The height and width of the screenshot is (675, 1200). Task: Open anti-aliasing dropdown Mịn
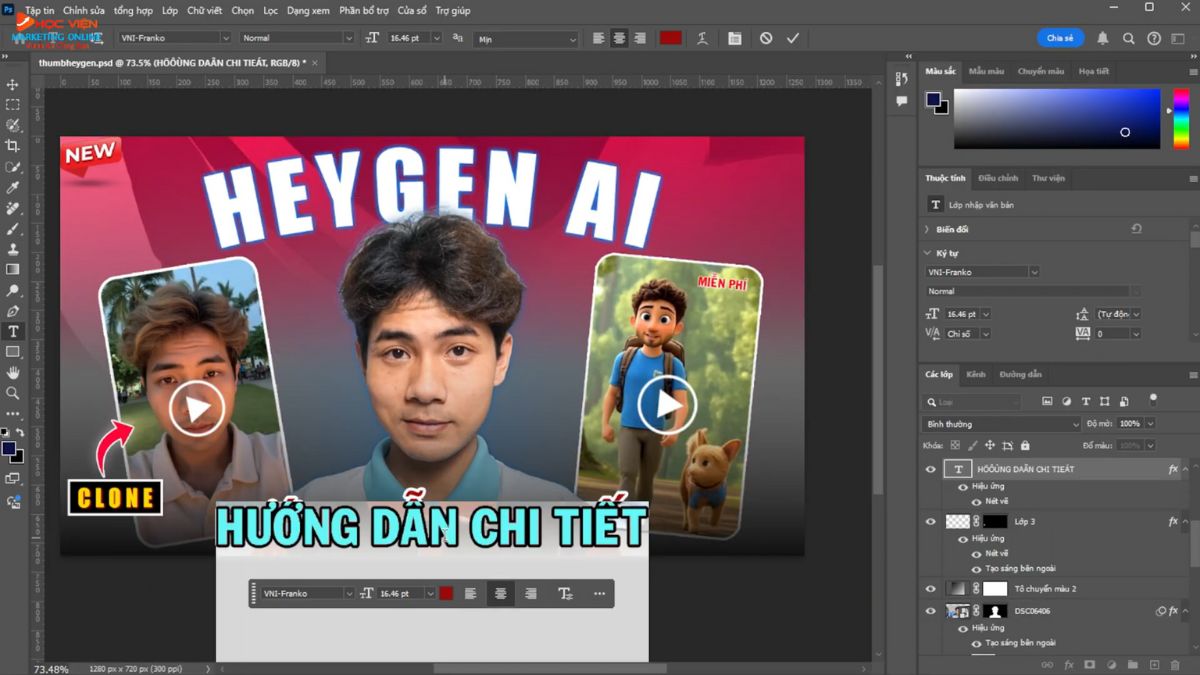coord(527,39)
